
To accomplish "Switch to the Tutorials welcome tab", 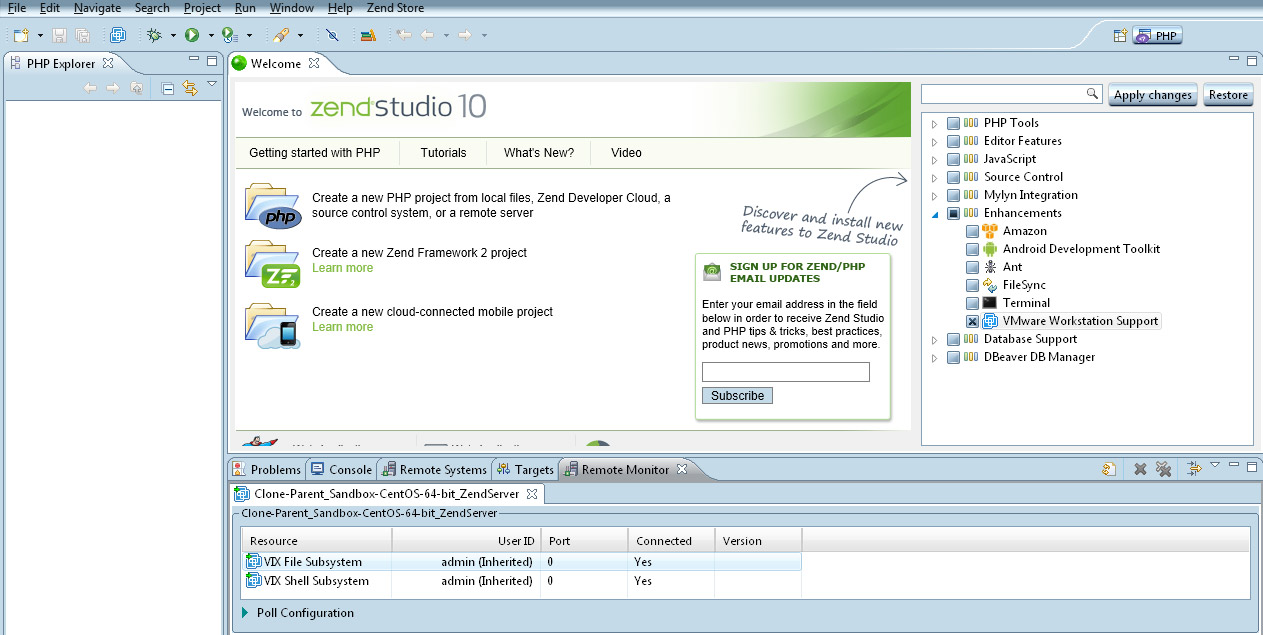I will tap(443, 153).
